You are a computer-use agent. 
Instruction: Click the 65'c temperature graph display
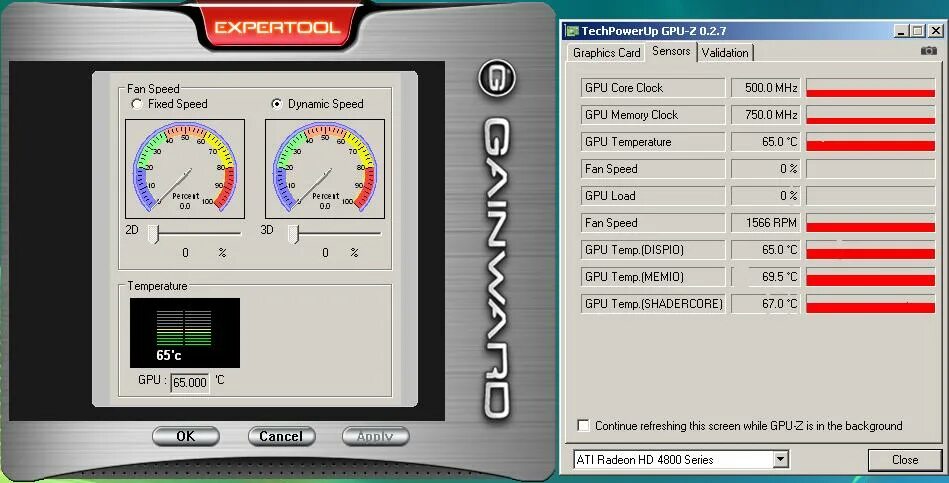tap(185, 333)
